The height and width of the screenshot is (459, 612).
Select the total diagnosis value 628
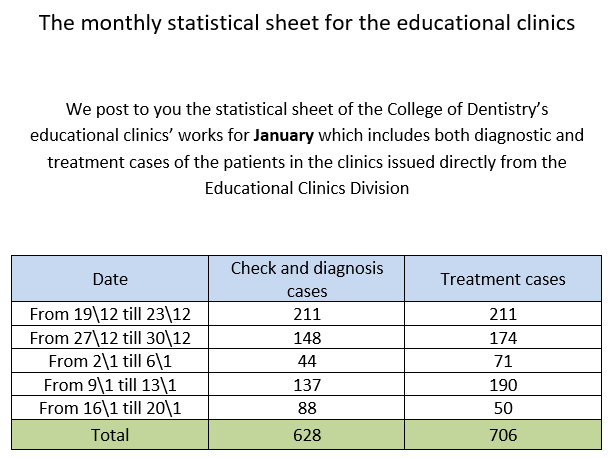point(307,435)
